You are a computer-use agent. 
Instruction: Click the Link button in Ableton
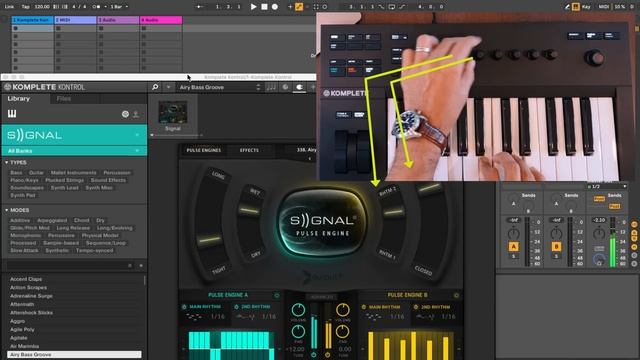(x=9, y=7)
